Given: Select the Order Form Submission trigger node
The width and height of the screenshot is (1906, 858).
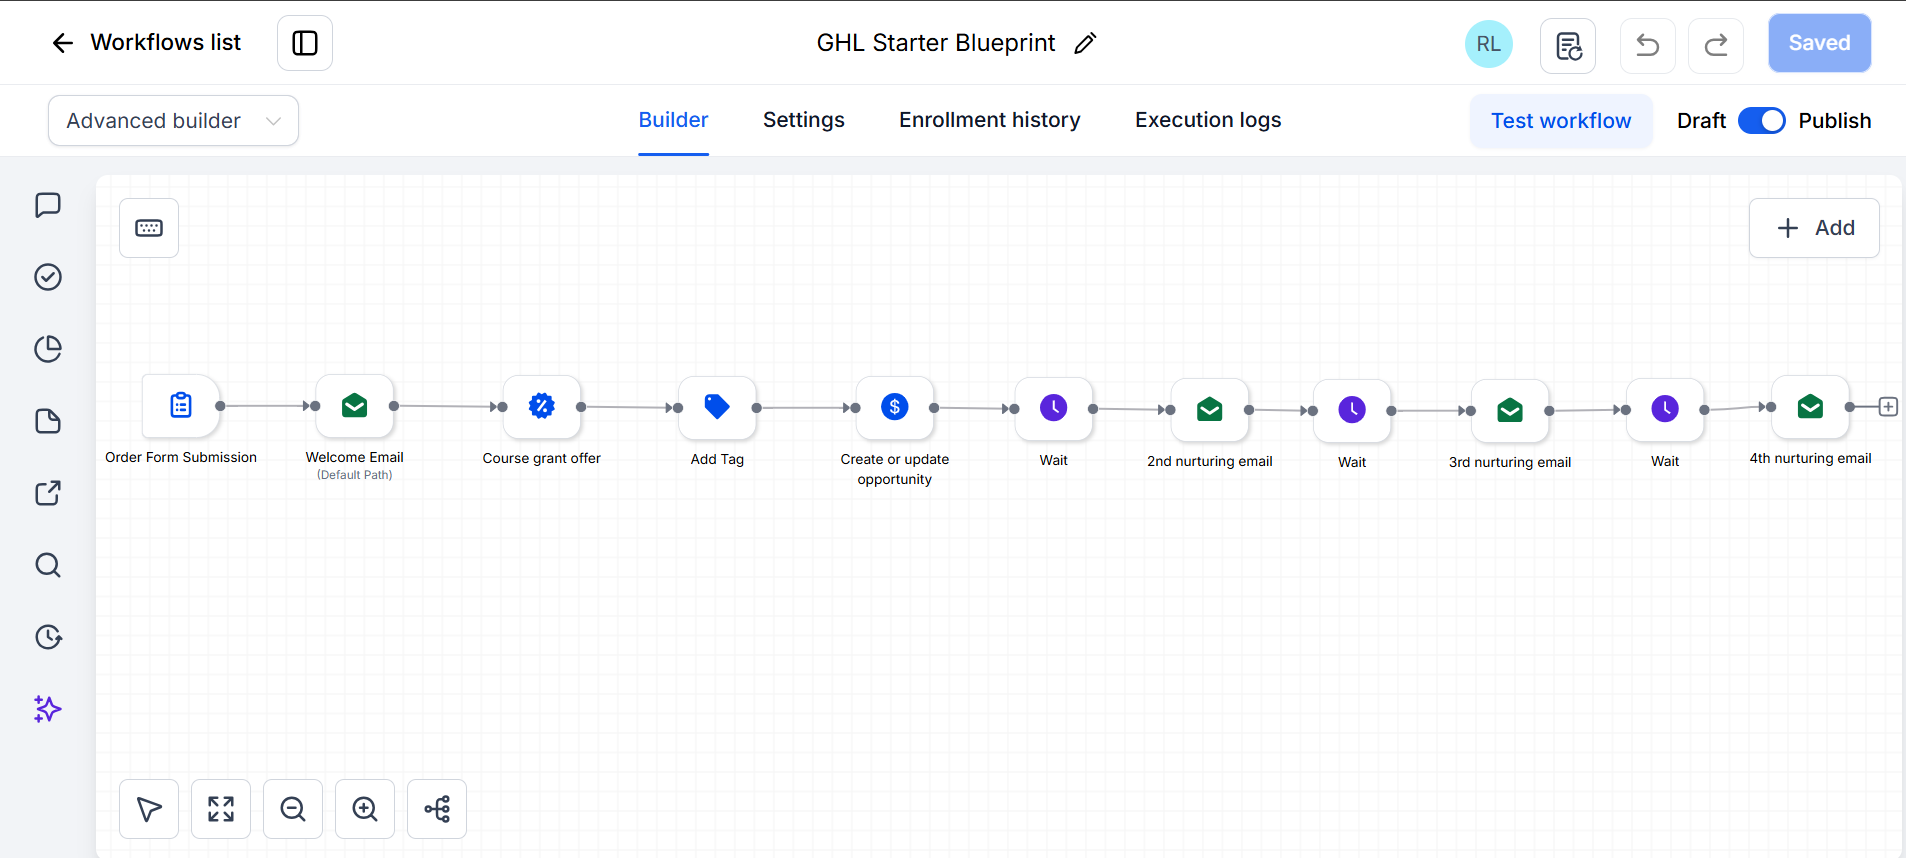Looking at the screenshot, I should pyautogui.click(x=181, y=405).
